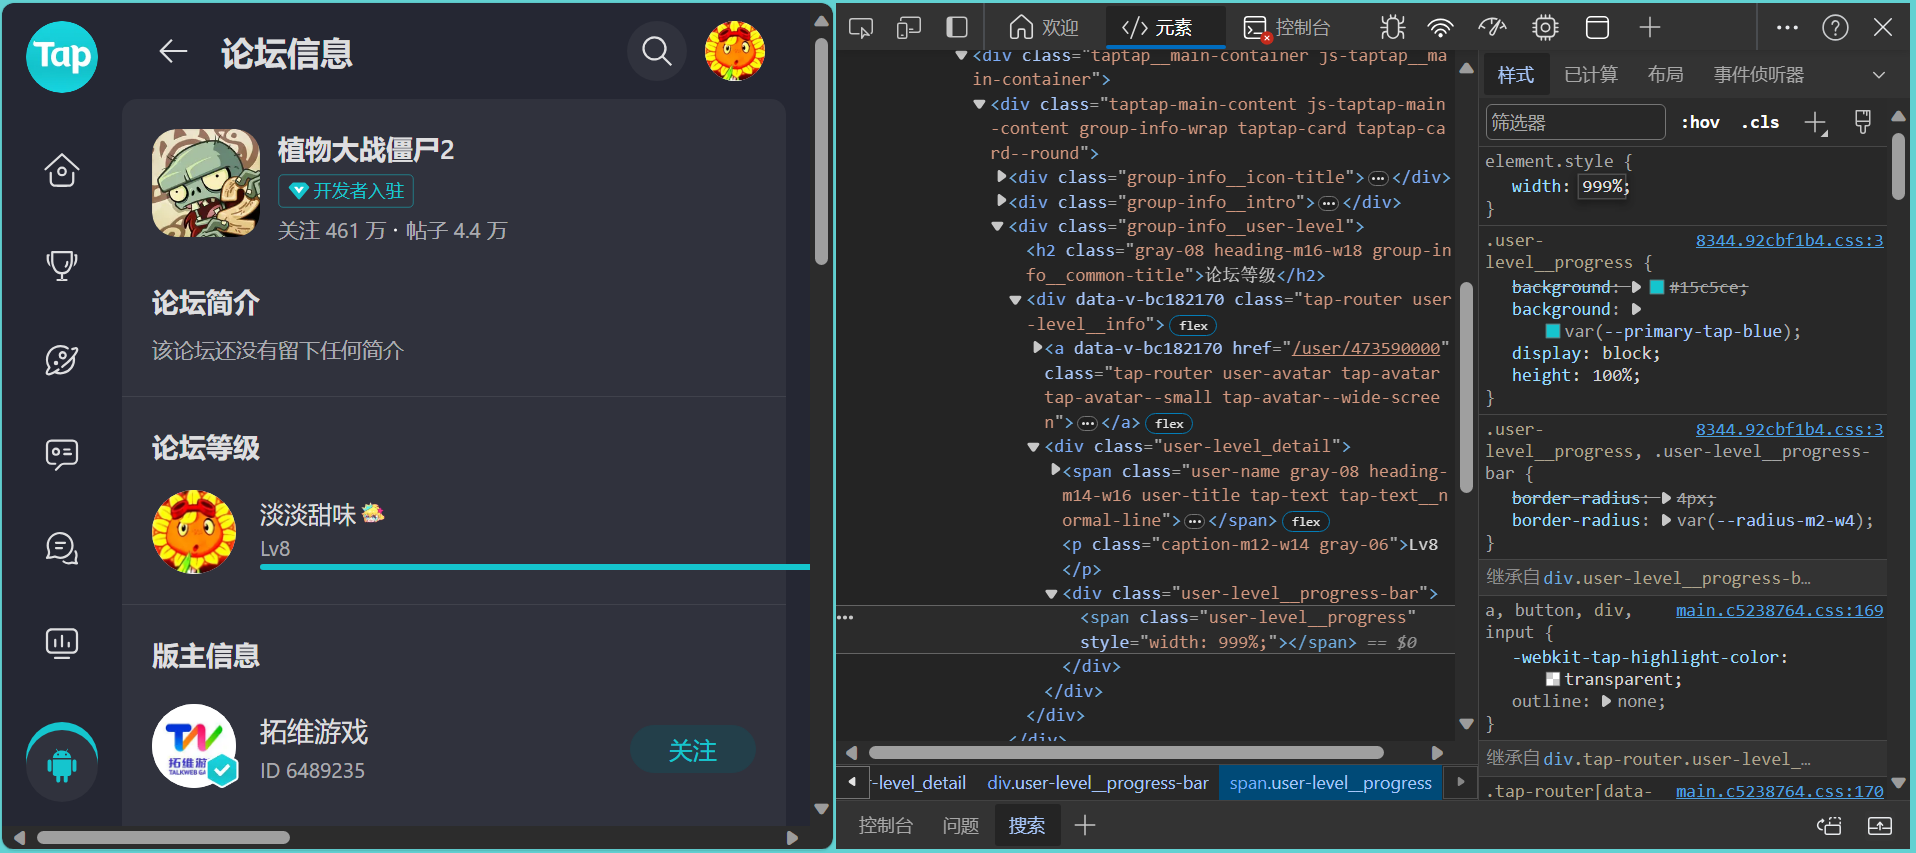The width and height of the screenshot is (1916, 853).
Task: Toggle the :hov element state panel
Action: pyautogui.click(x=1700, y=123)
